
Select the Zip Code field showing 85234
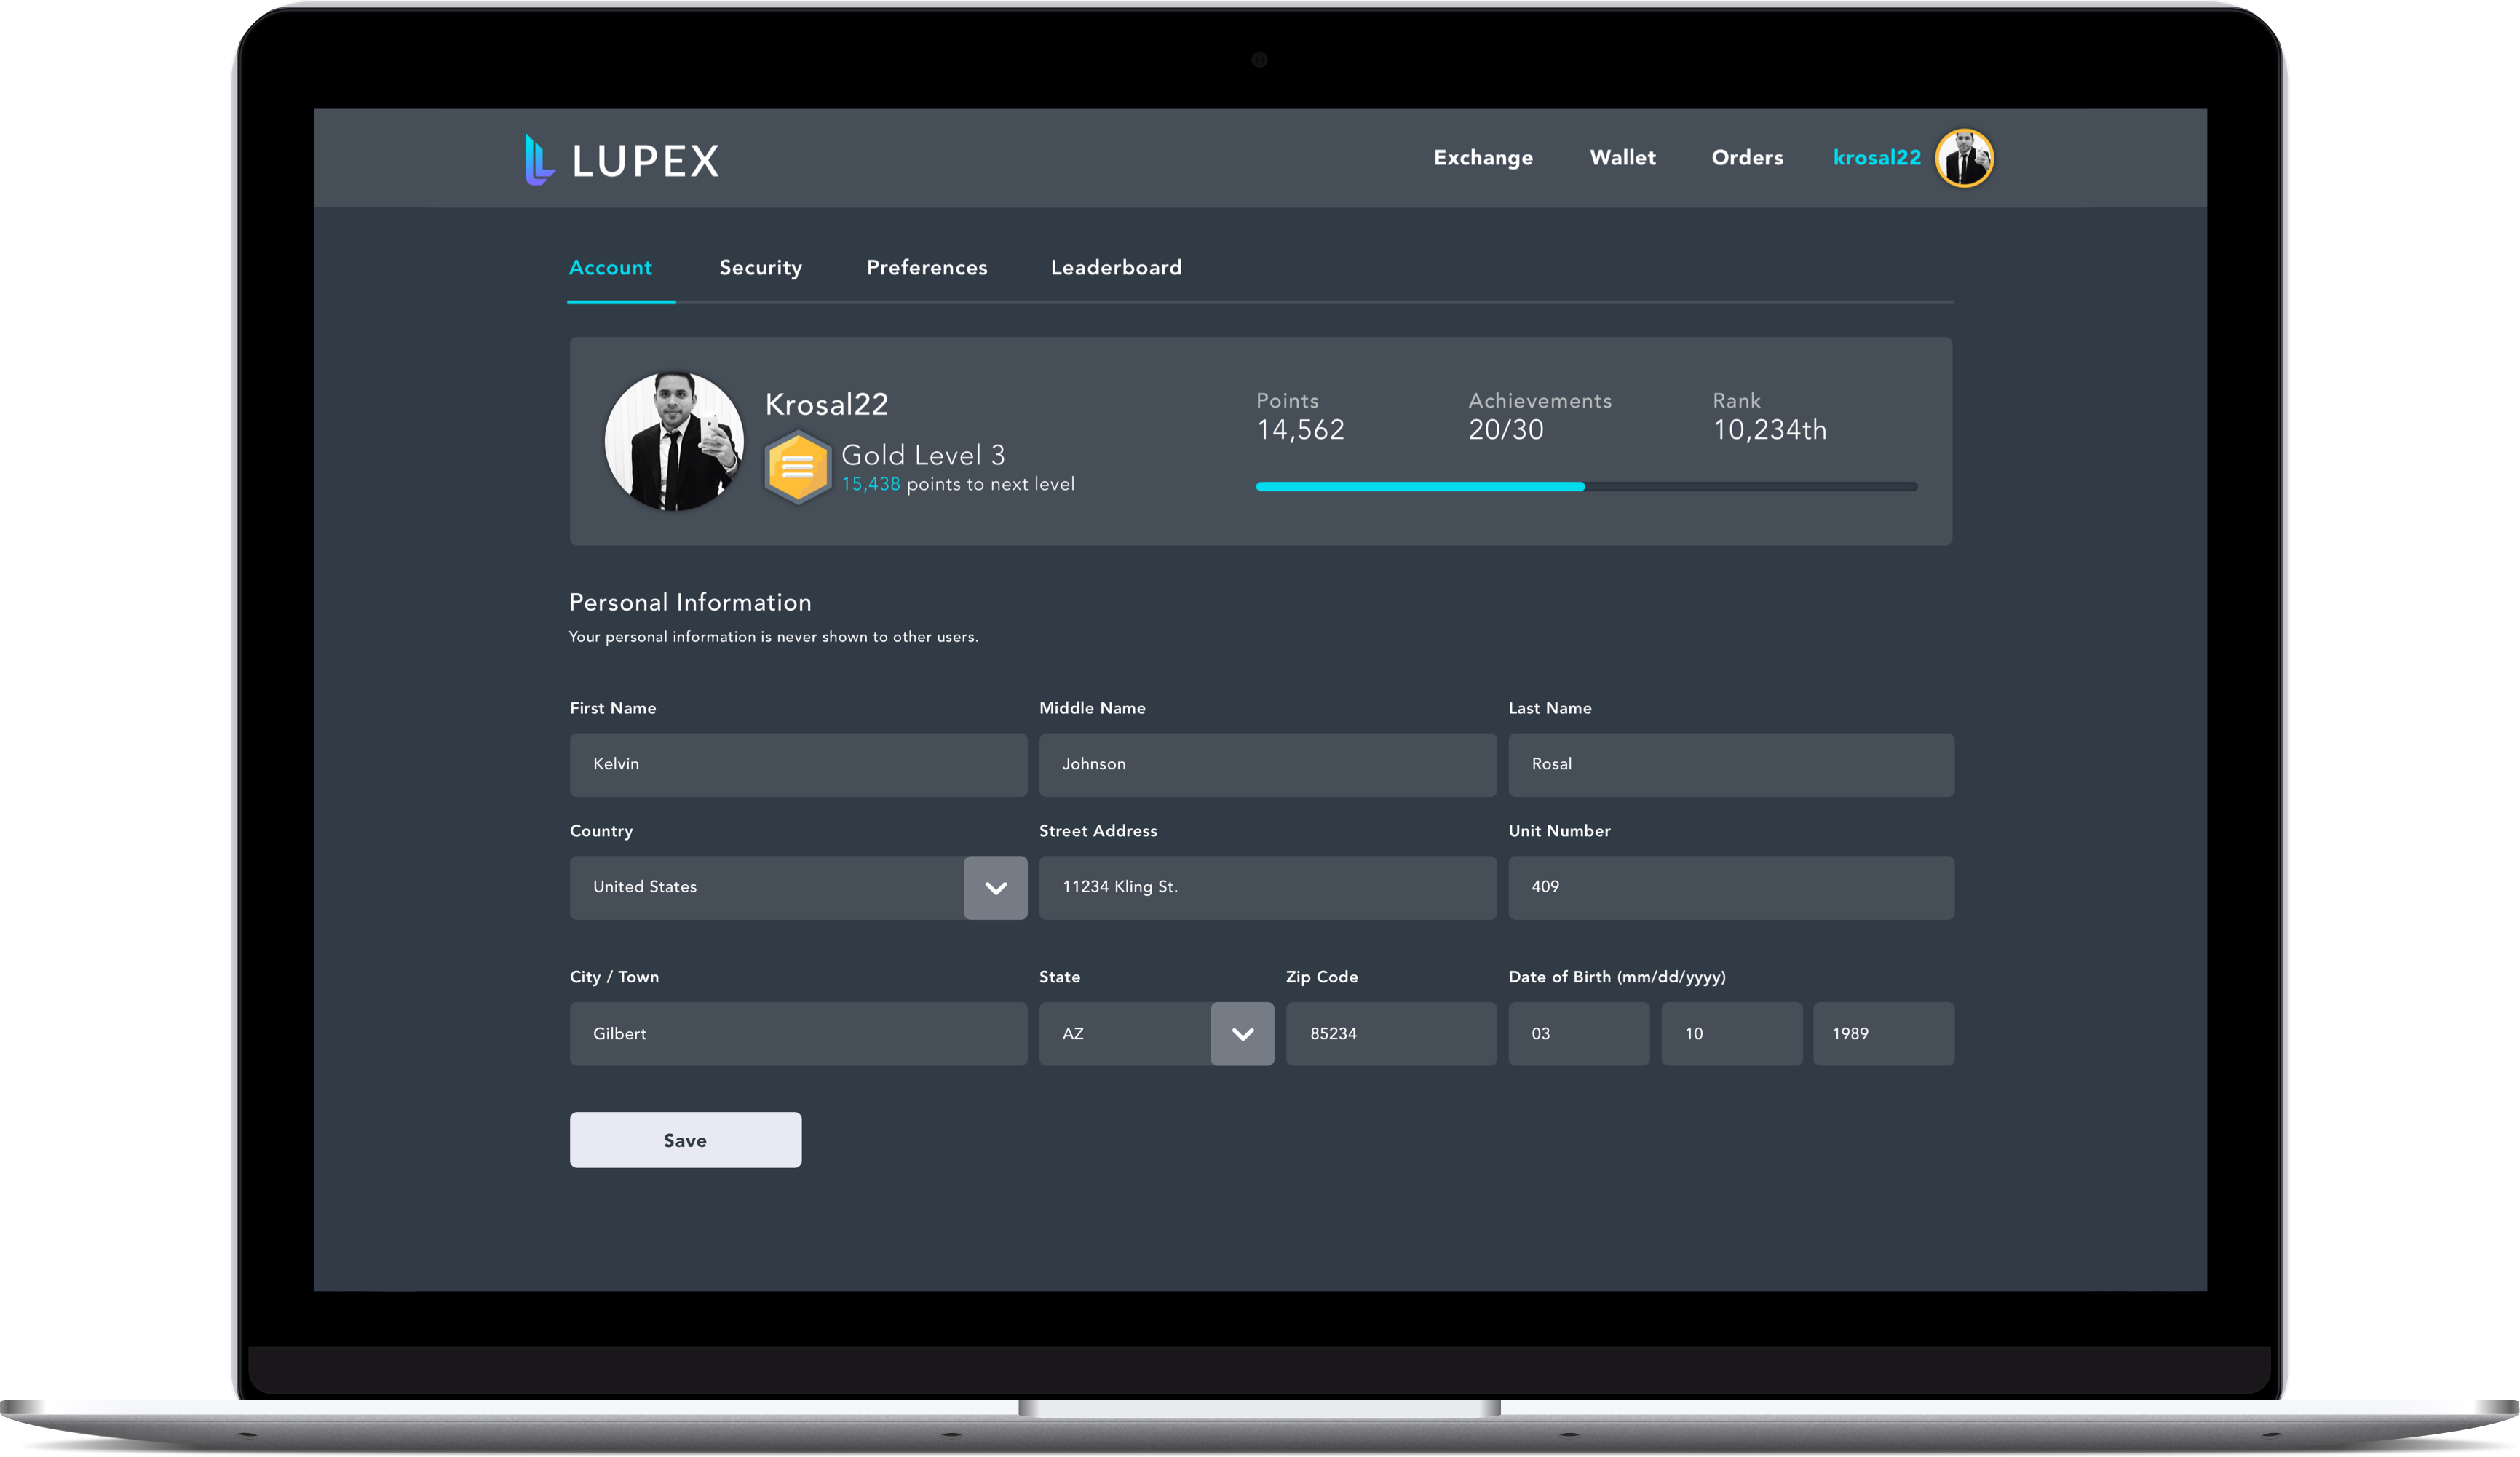pyautogui.click(x=1390, y=1033)
